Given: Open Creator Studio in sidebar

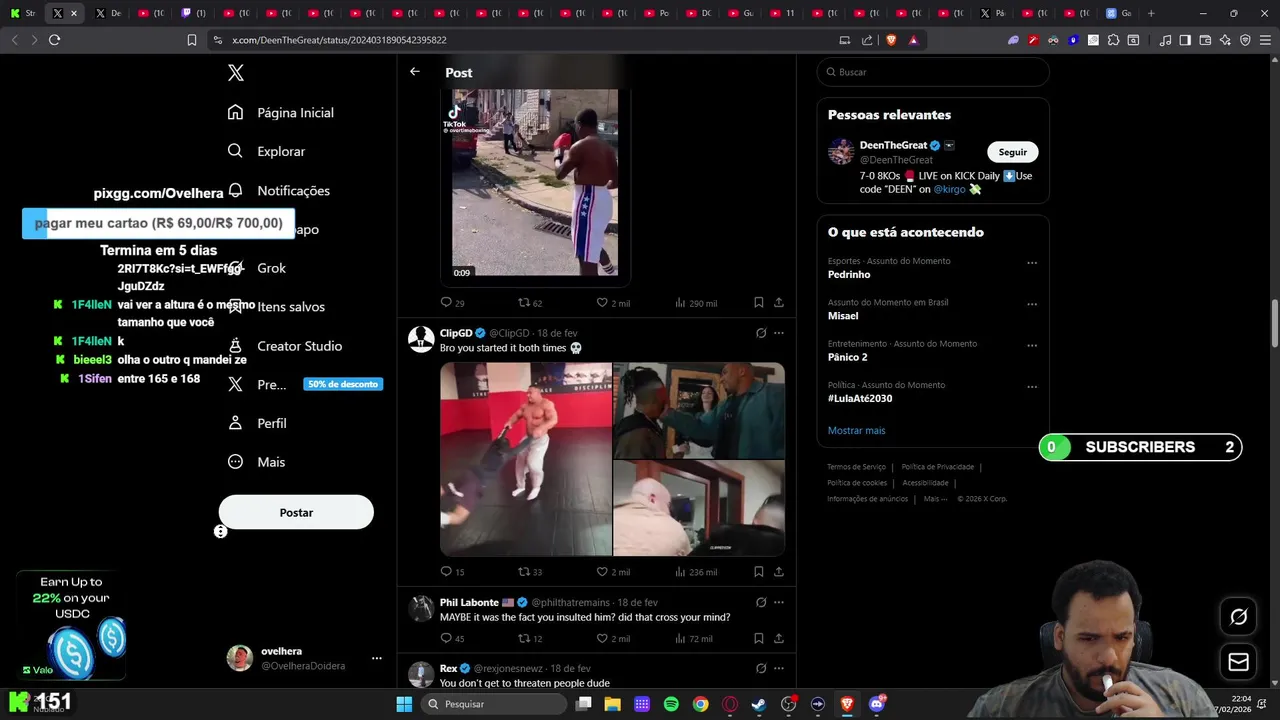Looking at the screenshot, I should (x=285, y=346).
